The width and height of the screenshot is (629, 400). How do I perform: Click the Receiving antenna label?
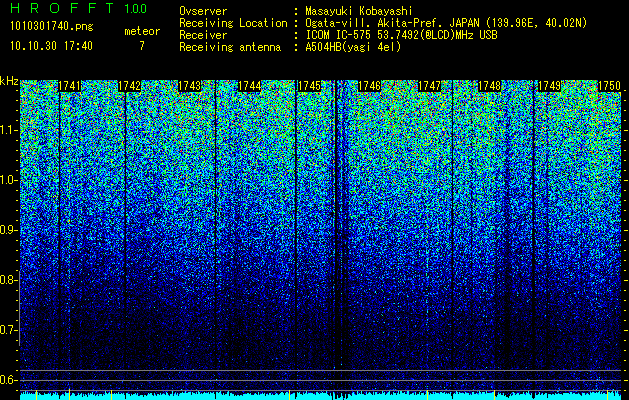[x=230, y=47]
